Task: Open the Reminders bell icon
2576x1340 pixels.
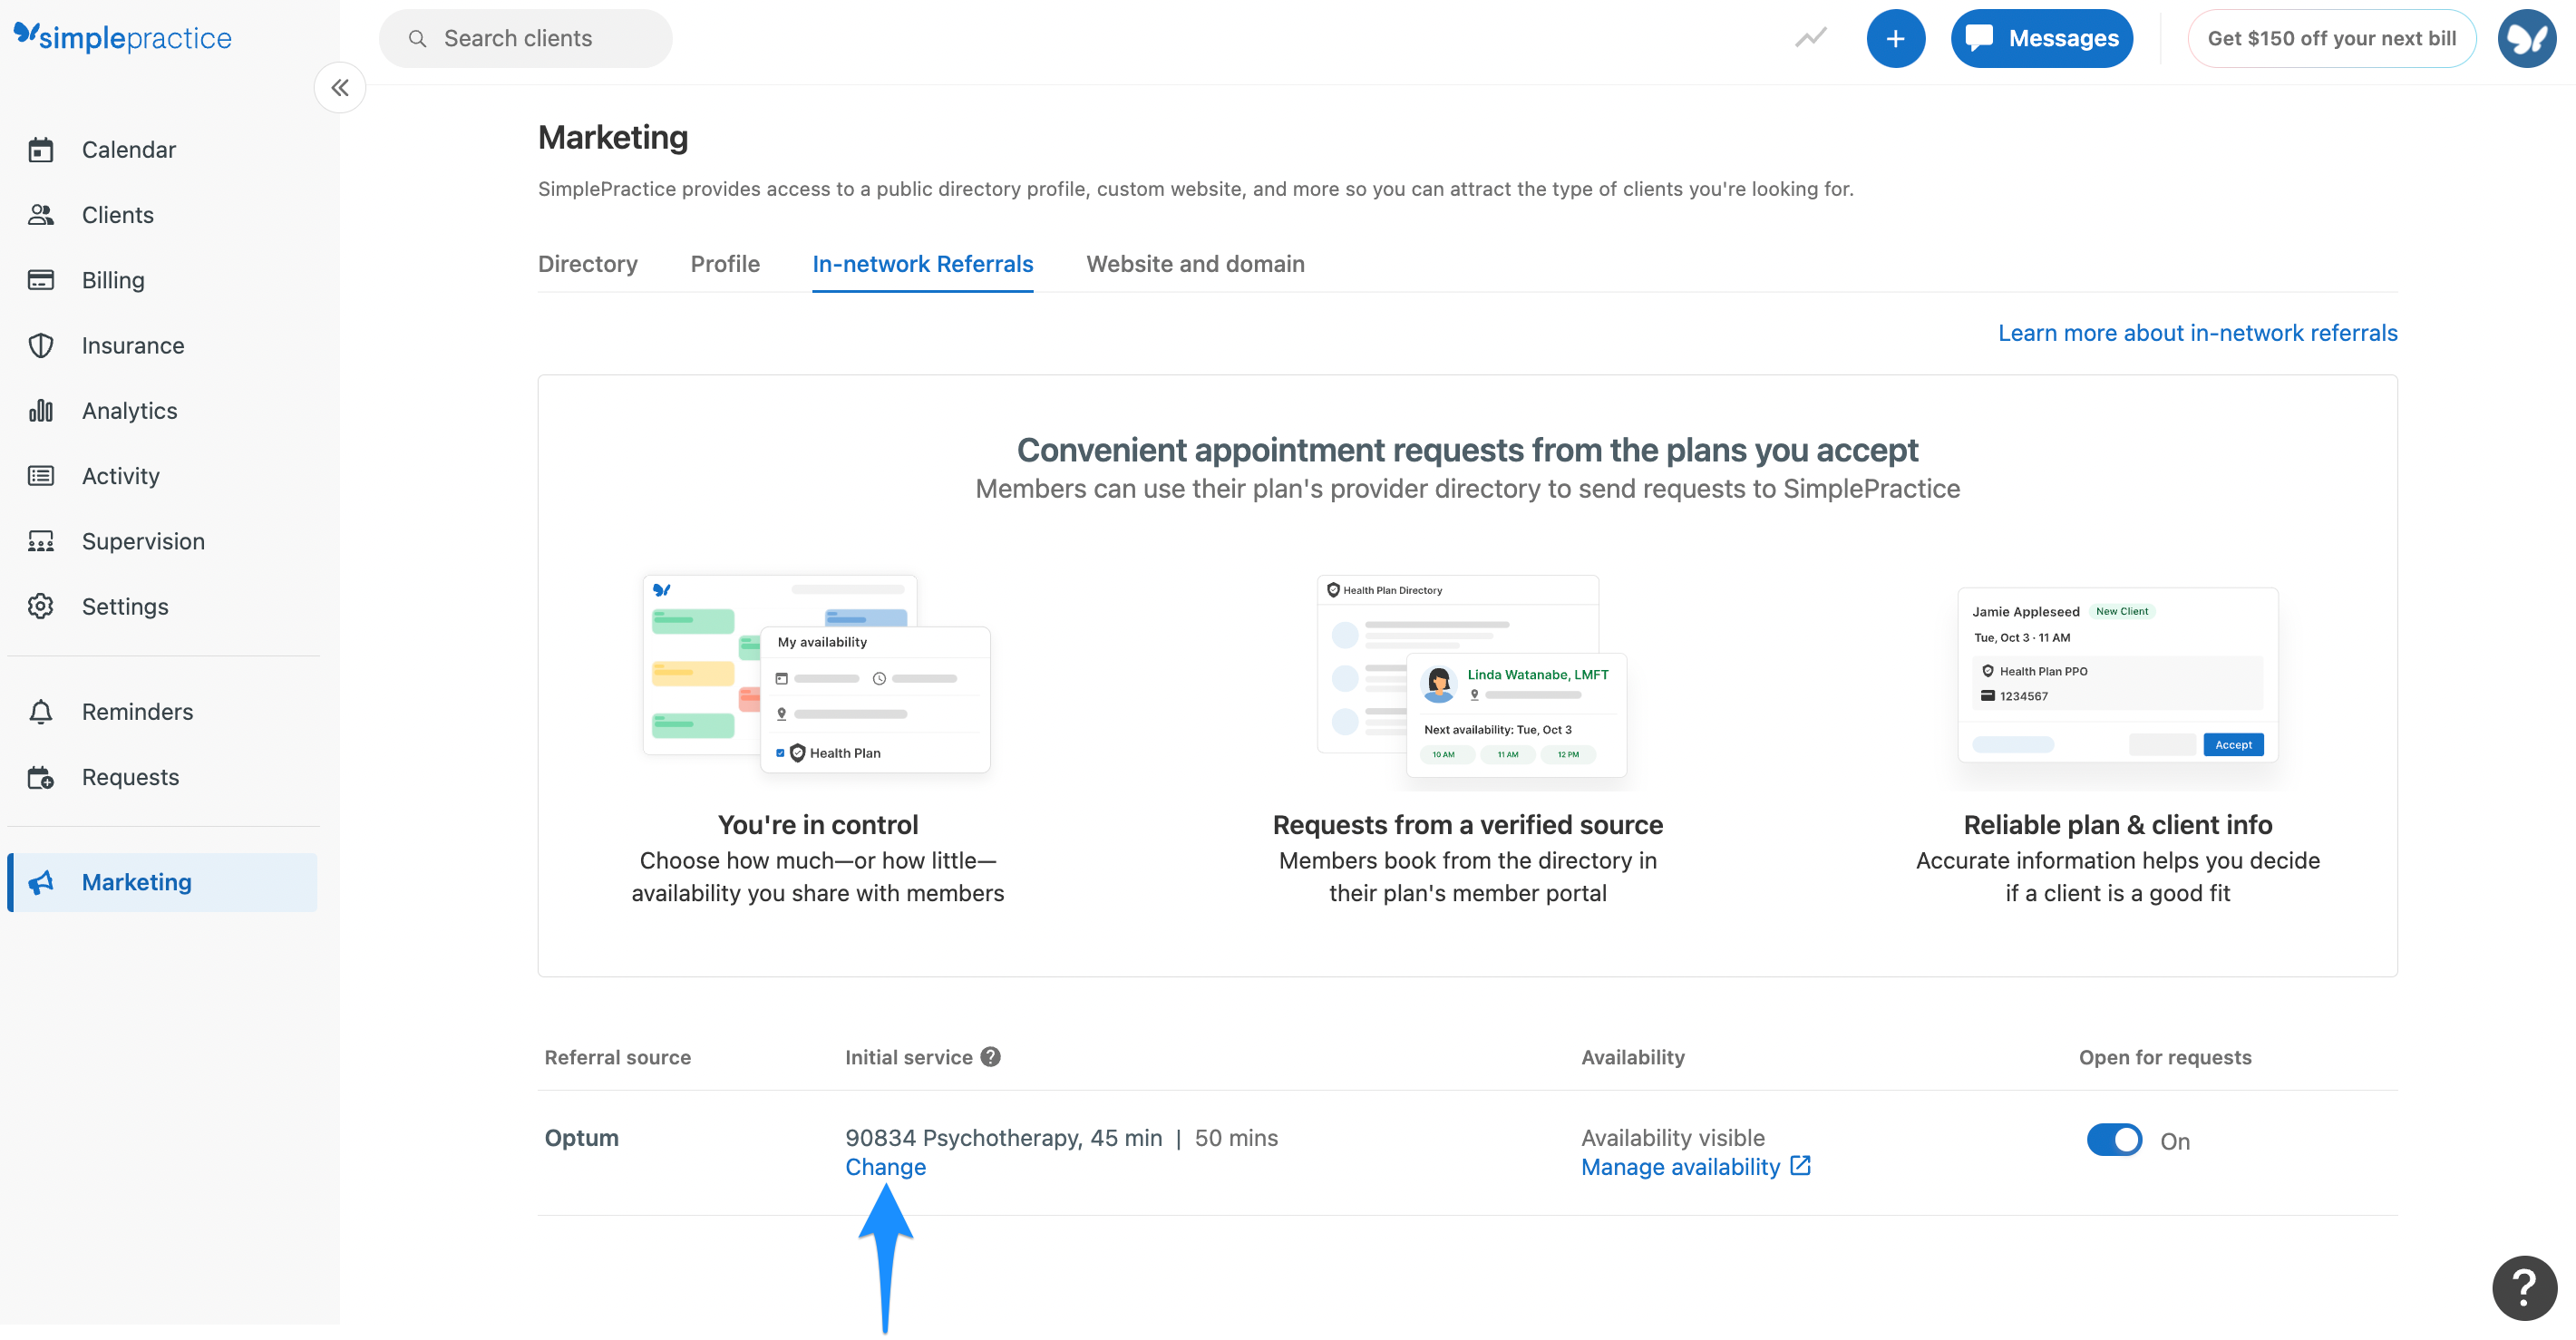Action: (41, 712)
